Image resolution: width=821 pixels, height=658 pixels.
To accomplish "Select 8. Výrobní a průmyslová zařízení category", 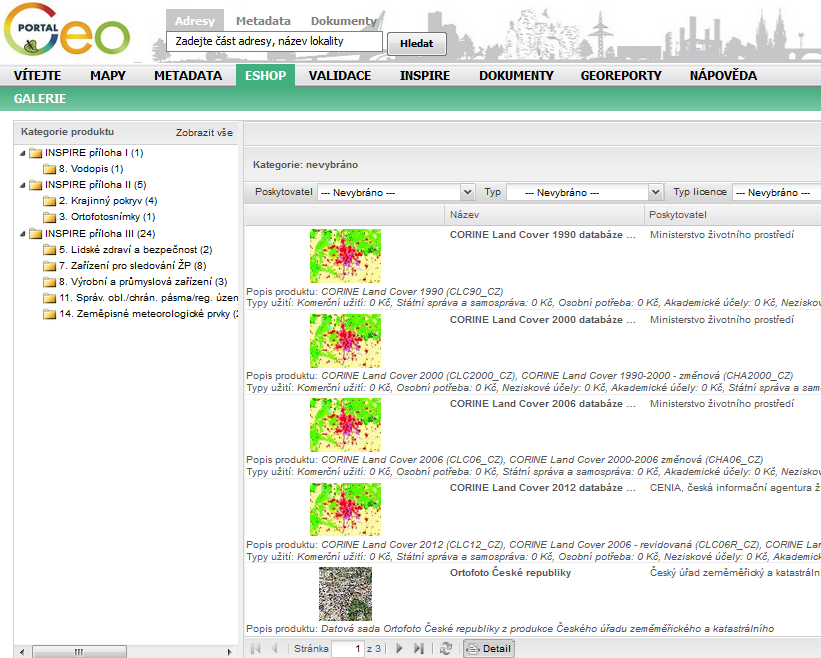I will [x=143, y=282].
